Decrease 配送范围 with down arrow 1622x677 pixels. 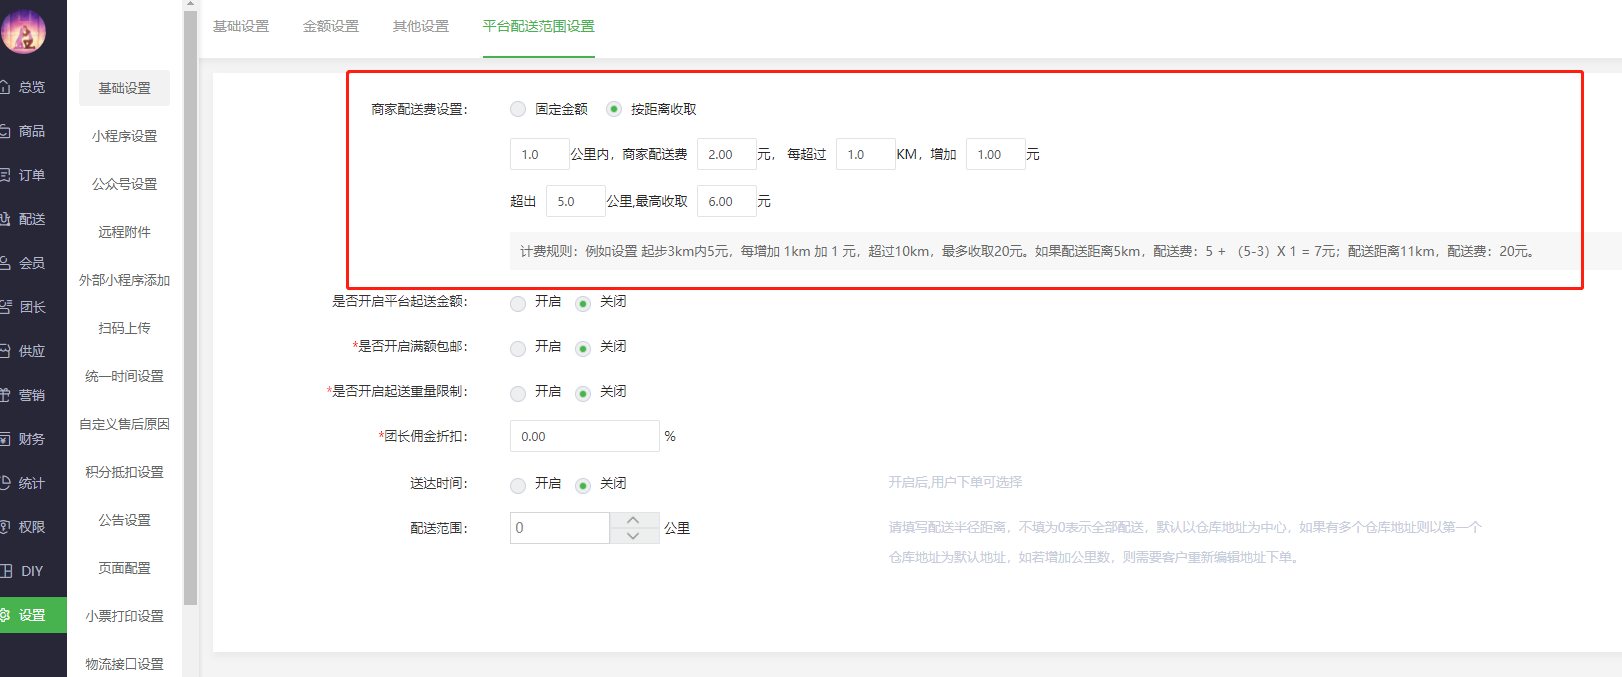point(633,536)
